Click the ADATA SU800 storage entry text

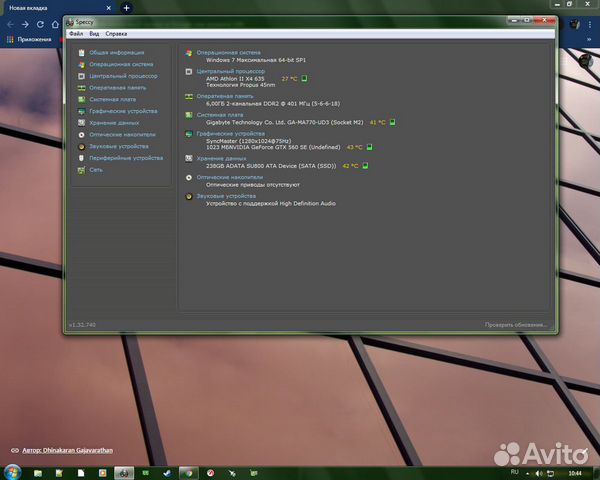pyautogui.click(x=271, y=166)
